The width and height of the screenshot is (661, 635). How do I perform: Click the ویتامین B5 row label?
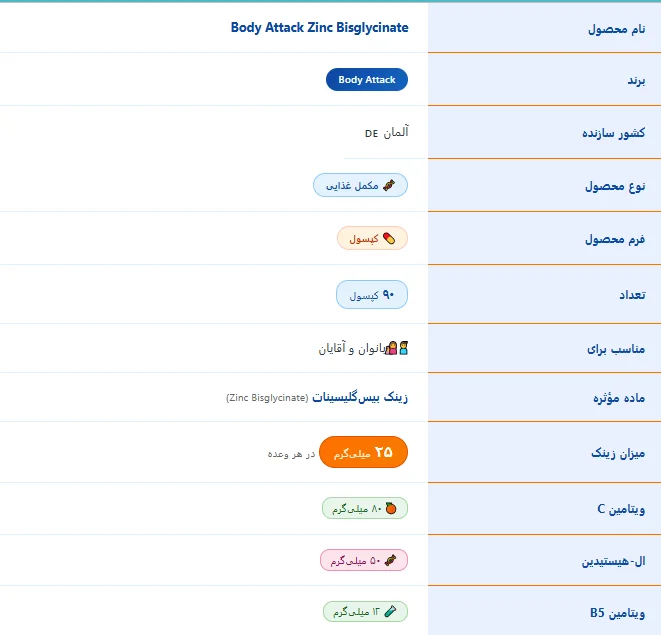click(617, 613)
